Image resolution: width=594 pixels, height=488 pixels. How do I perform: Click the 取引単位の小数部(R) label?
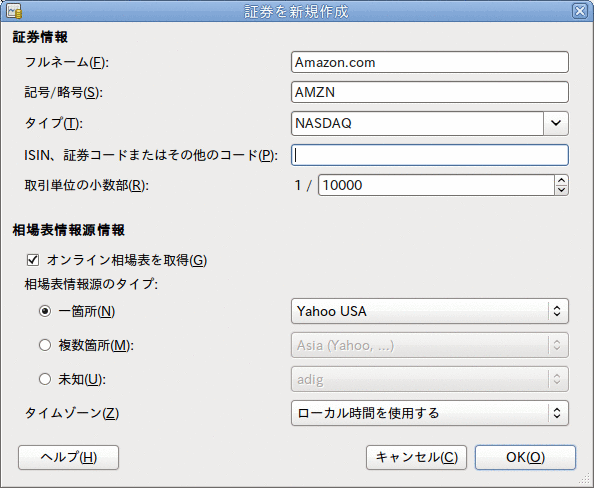[87, 186]
